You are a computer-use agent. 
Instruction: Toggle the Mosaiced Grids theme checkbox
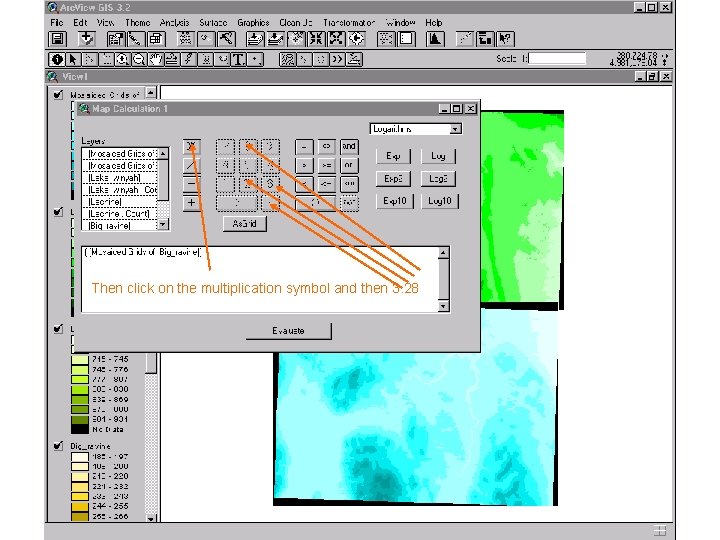click(x=58, y=95)
